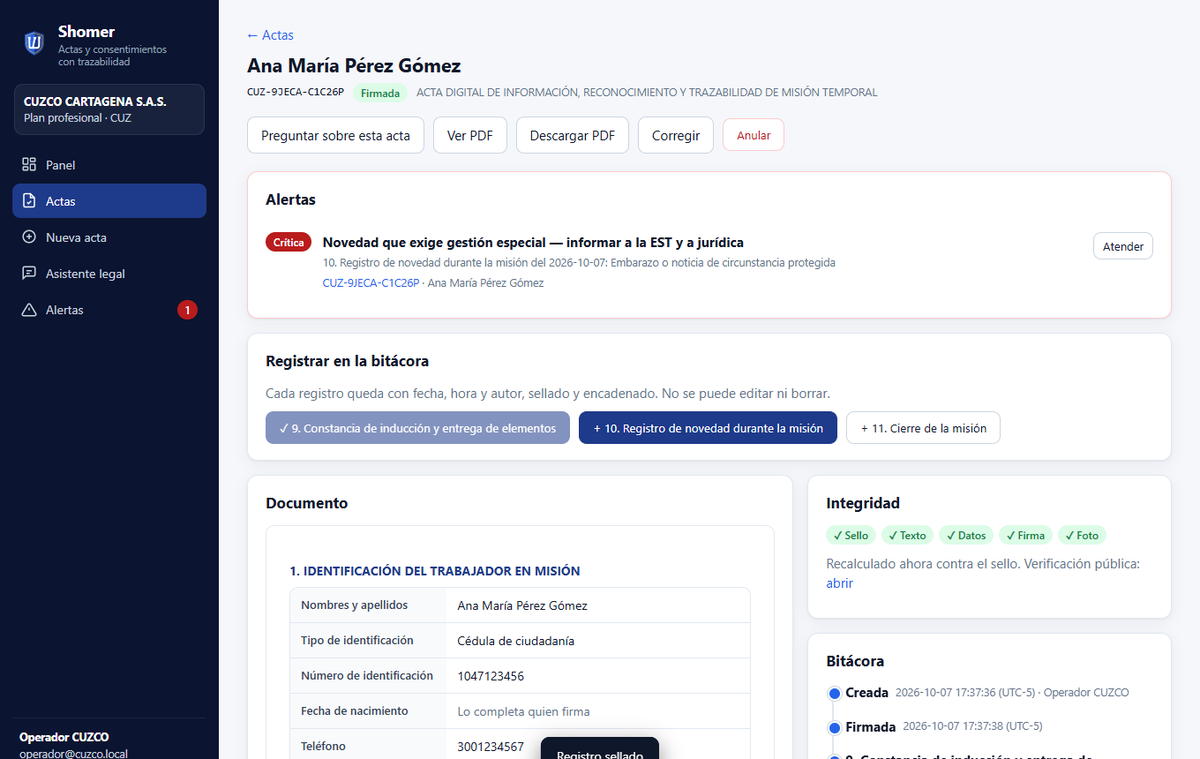Click the Corregir button
Image resolution: width=1200 pixels, height=759 pixels.
676,136
